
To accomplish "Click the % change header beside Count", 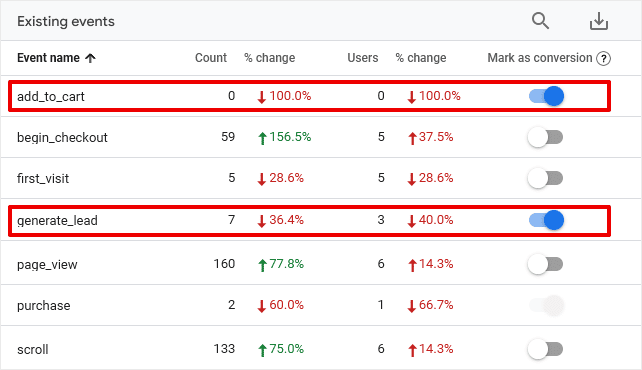I will coord(269,58).
